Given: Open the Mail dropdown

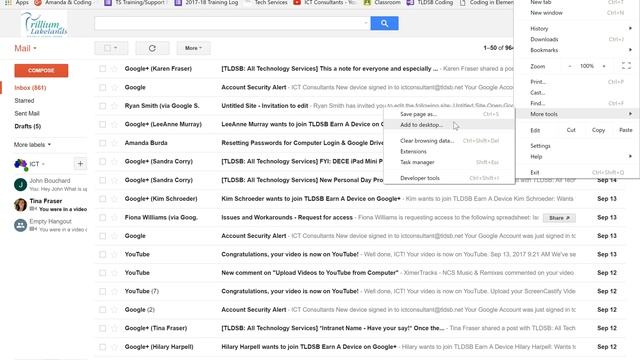Looking at the screenshot, I should tap(25, 48).
